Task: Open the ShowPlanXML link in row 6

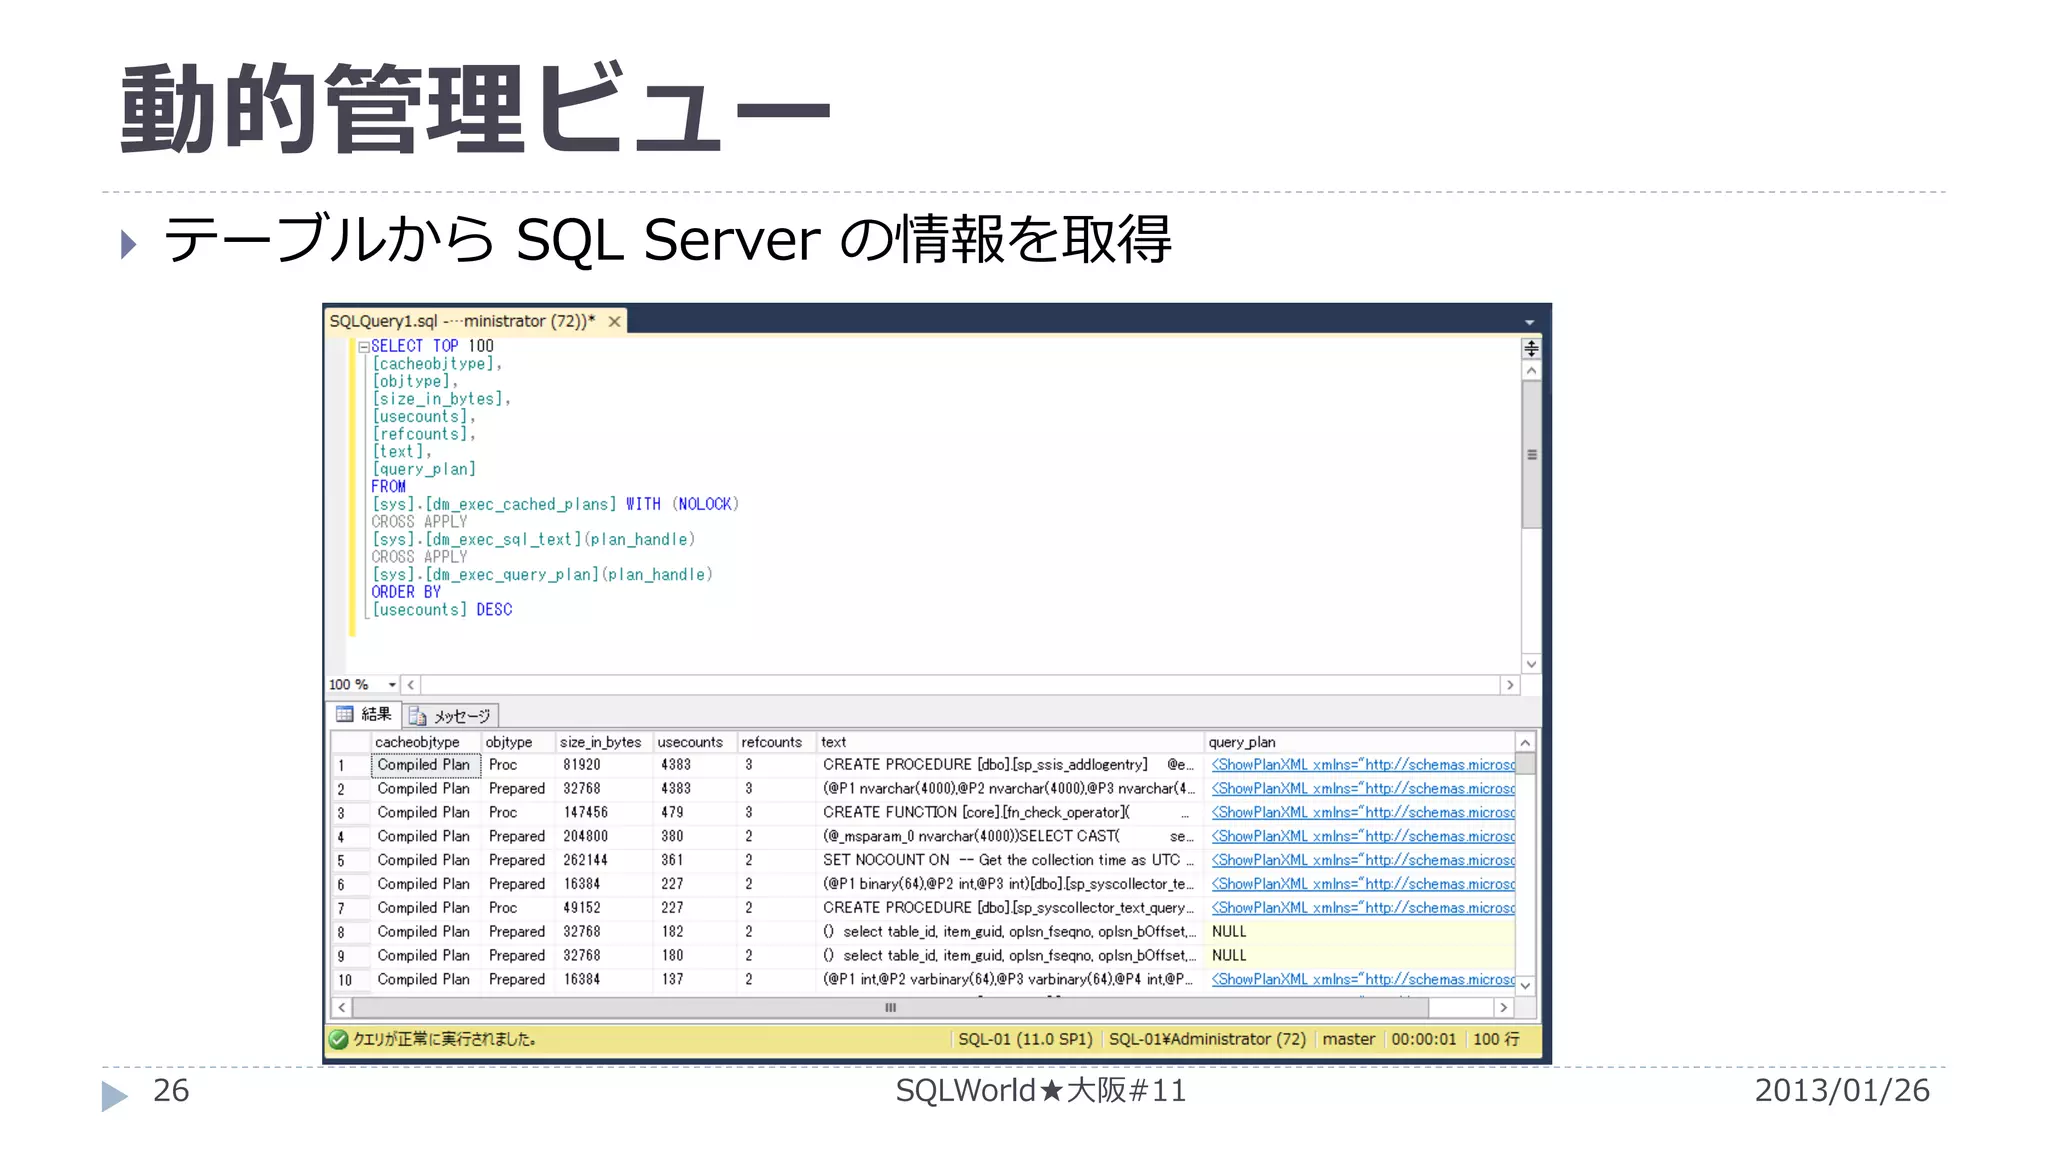Action: [x=1363, y=885]
